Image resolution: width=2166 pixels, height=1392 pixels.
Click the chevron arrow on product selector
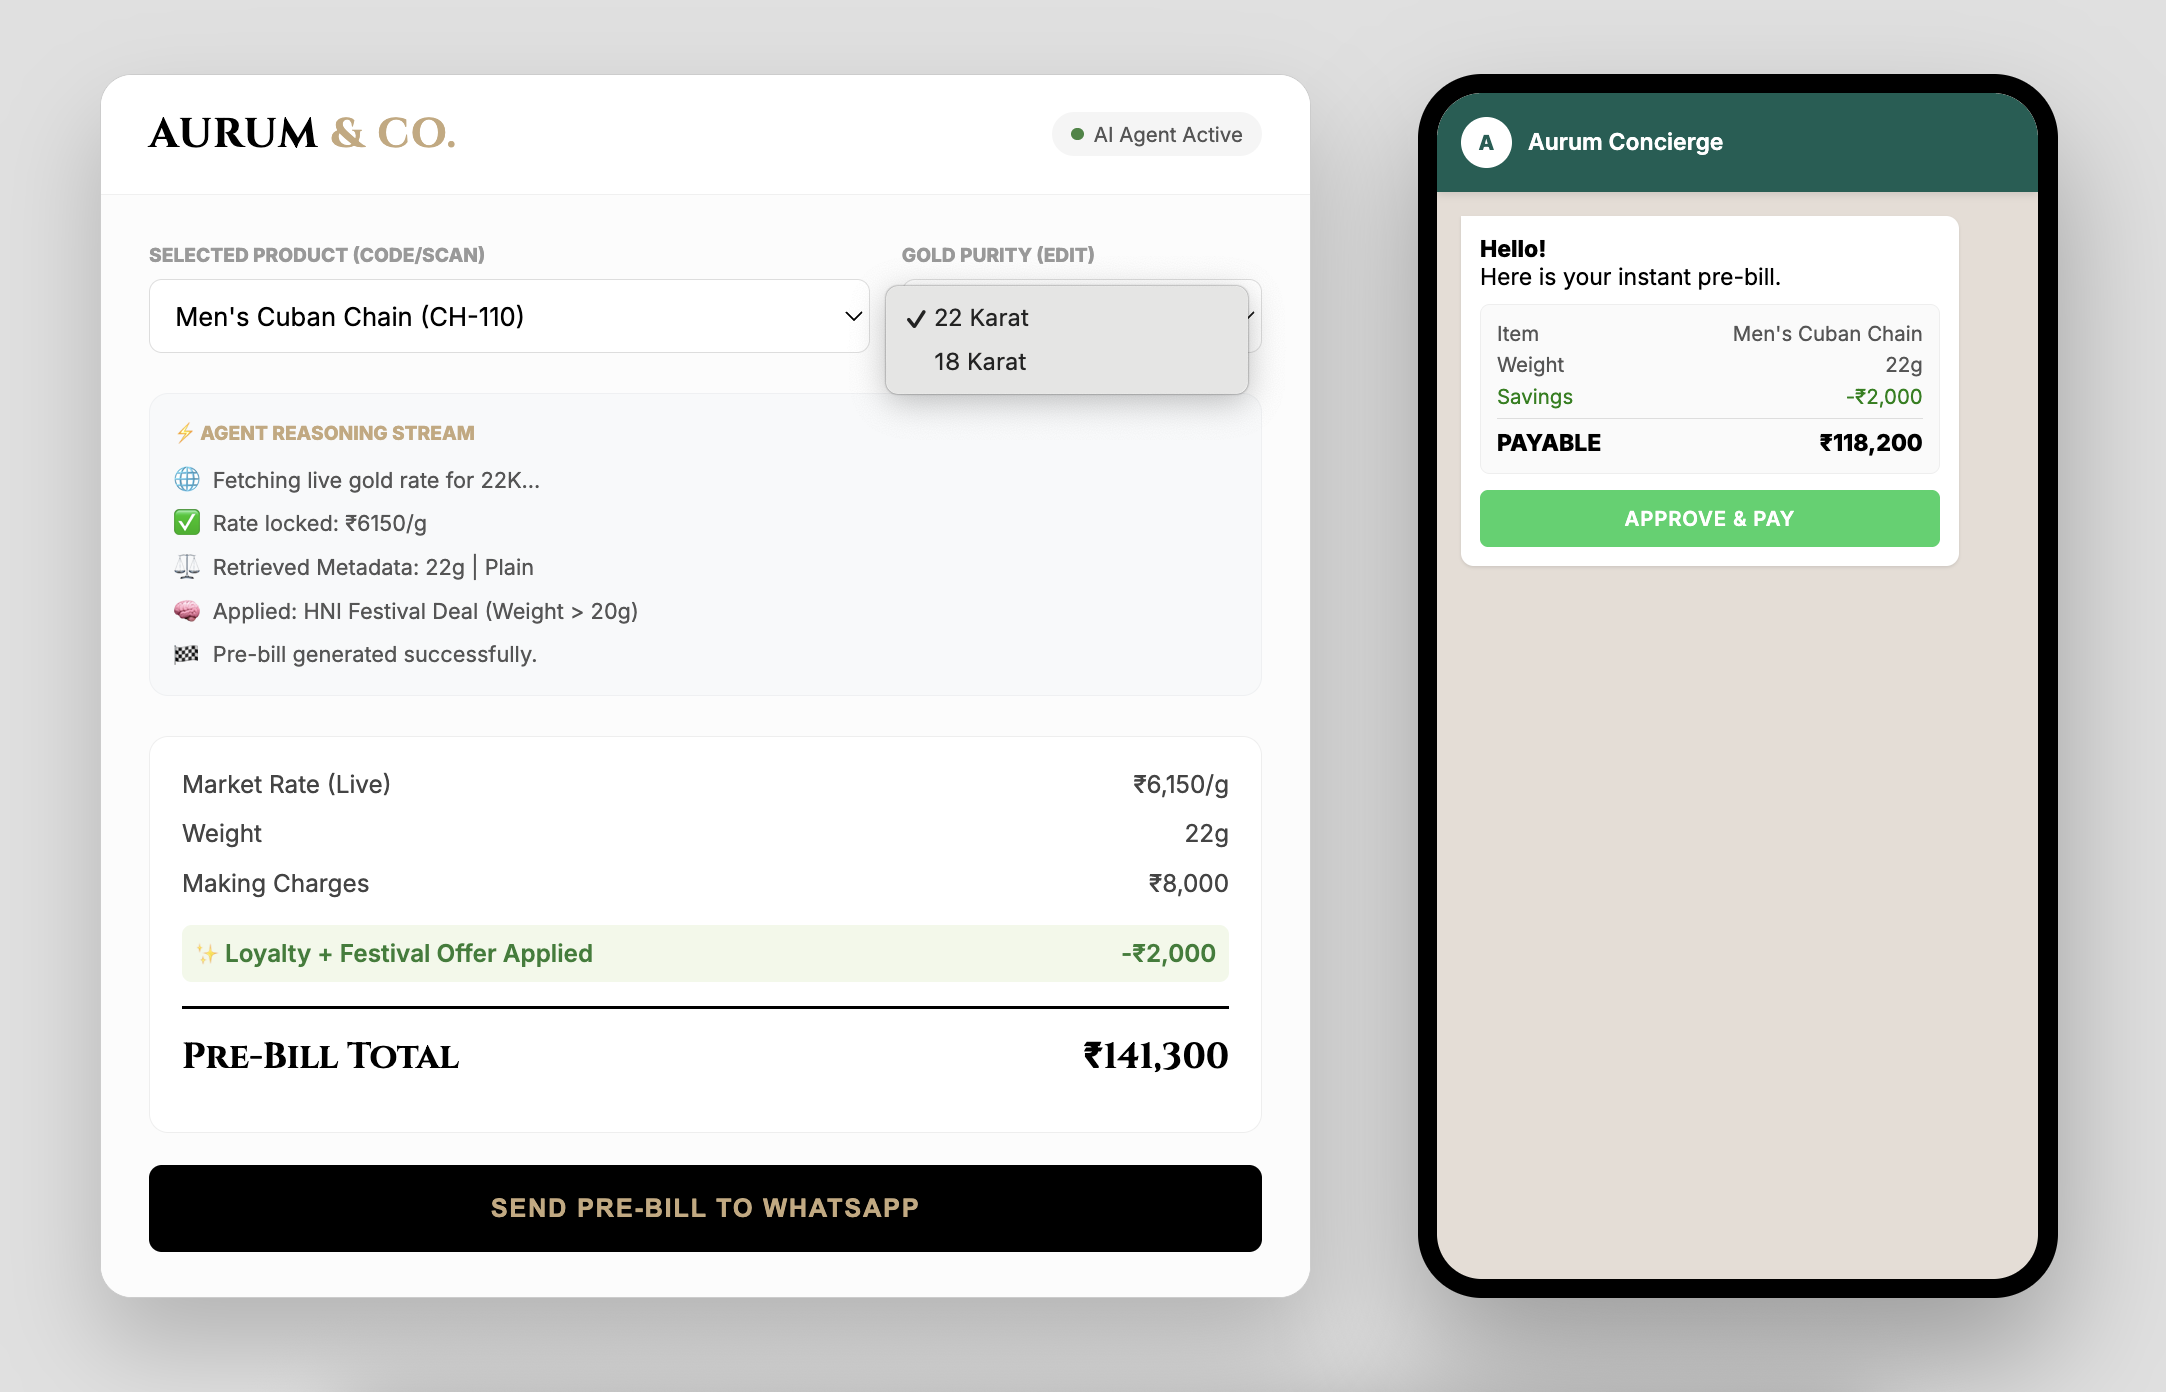point(853,316)
